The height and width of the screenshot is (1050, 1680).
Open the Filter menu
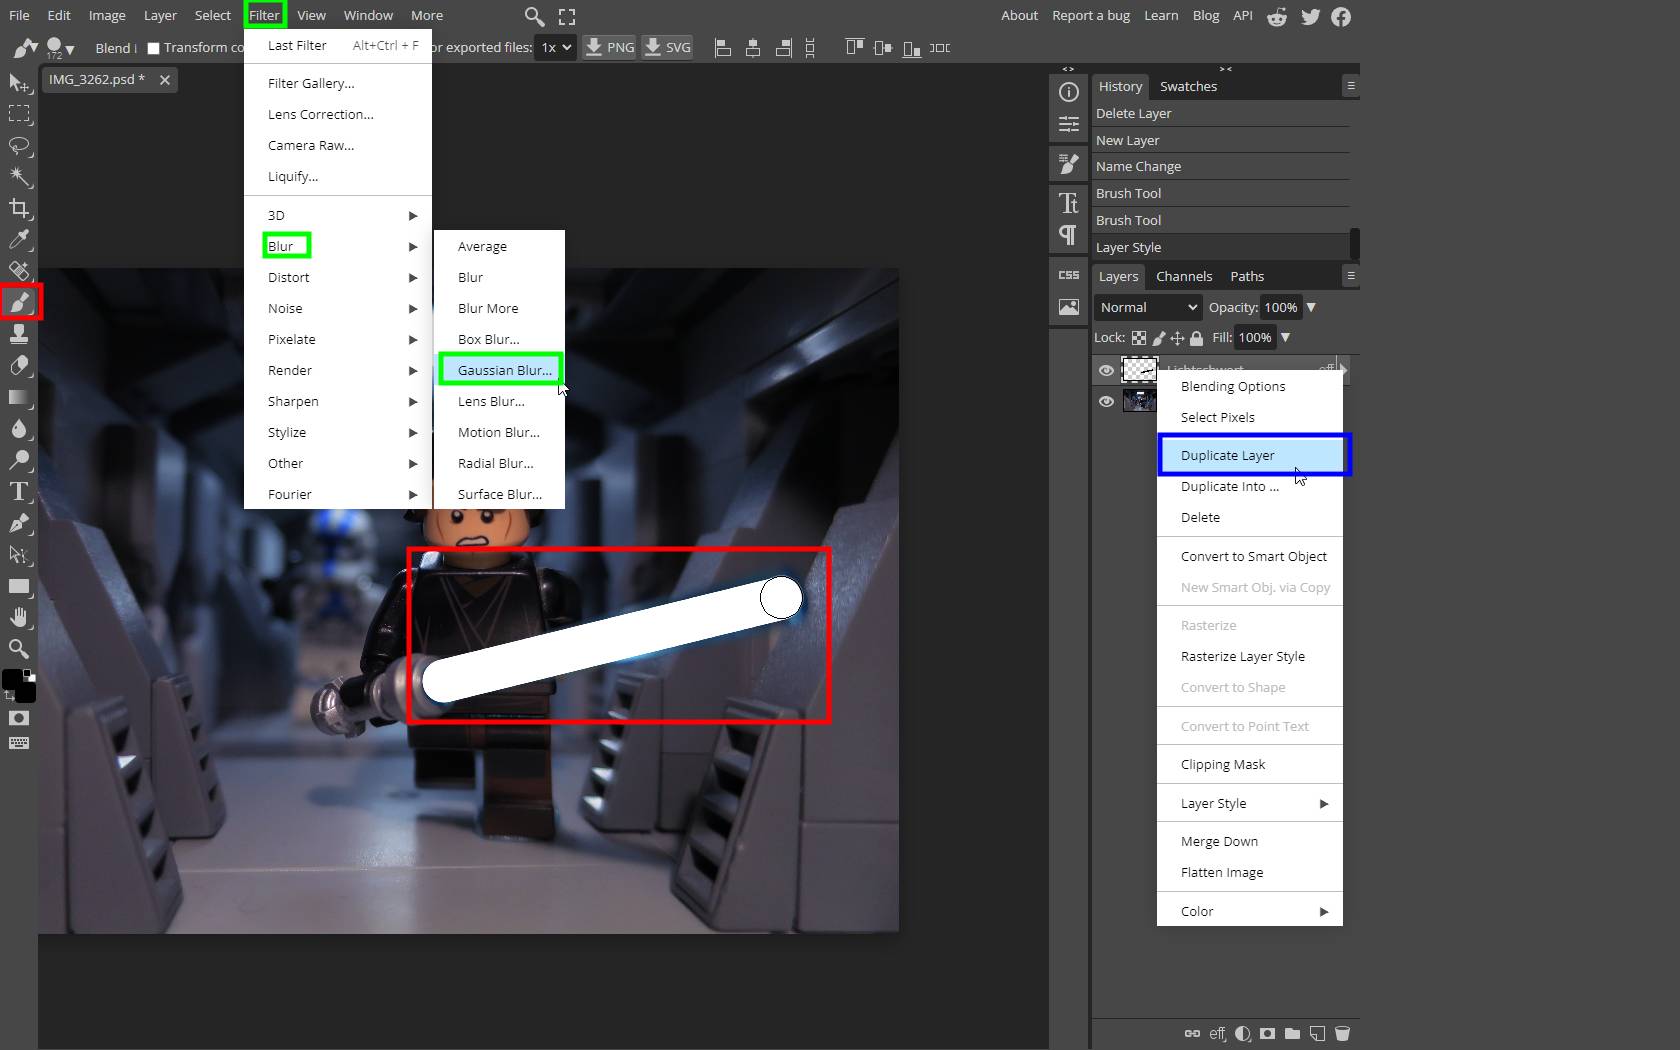pos(265,15)
